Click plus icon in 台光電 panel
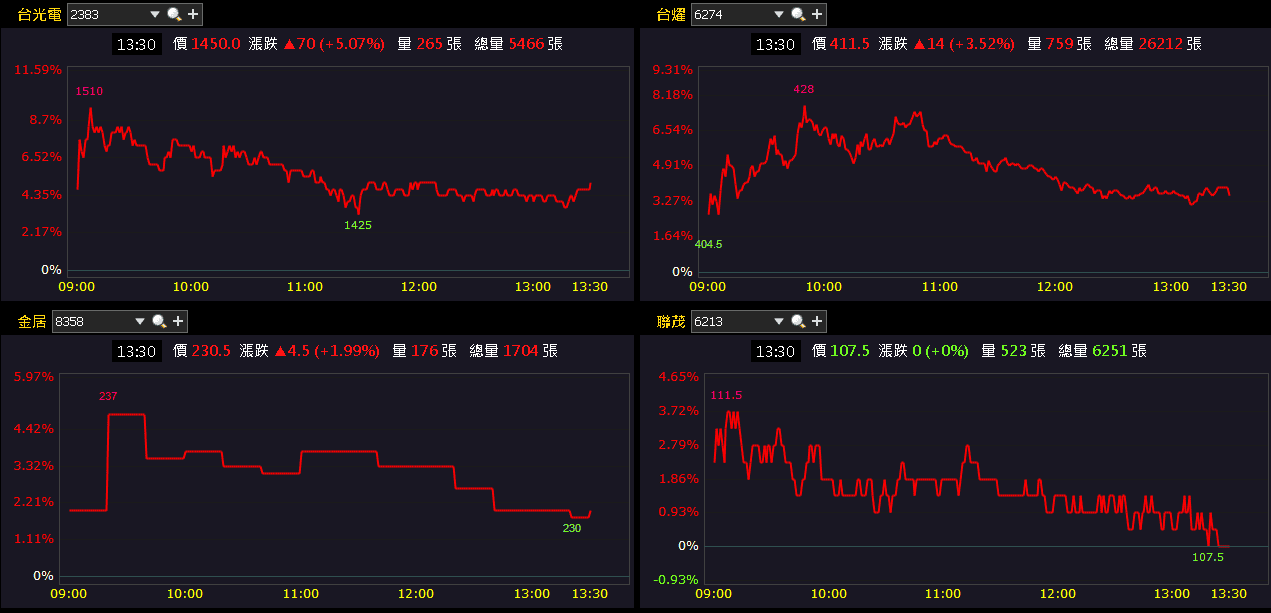1271x613 pixels. (193, 14)
